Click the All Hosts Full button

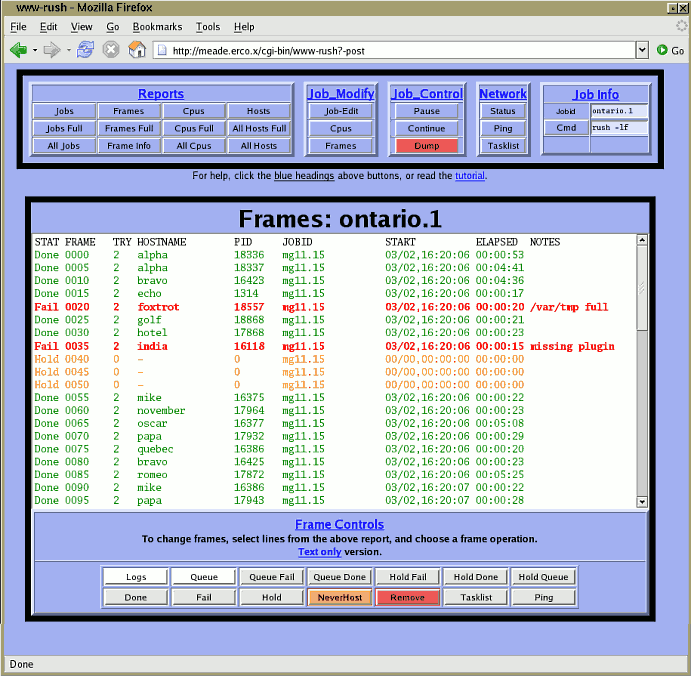pyautogui.click(x=259, y=128)
